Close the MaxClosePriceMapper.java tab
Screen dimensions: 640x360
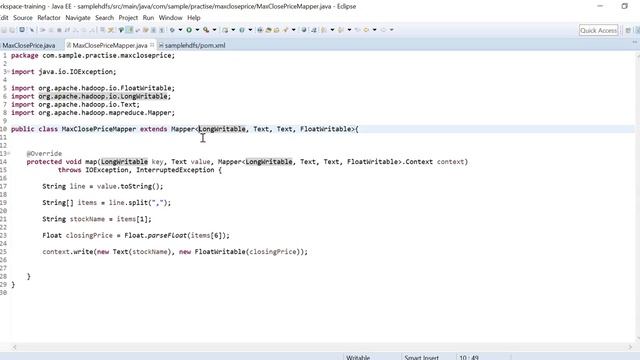pyautogui.click(x=152, y=45)
